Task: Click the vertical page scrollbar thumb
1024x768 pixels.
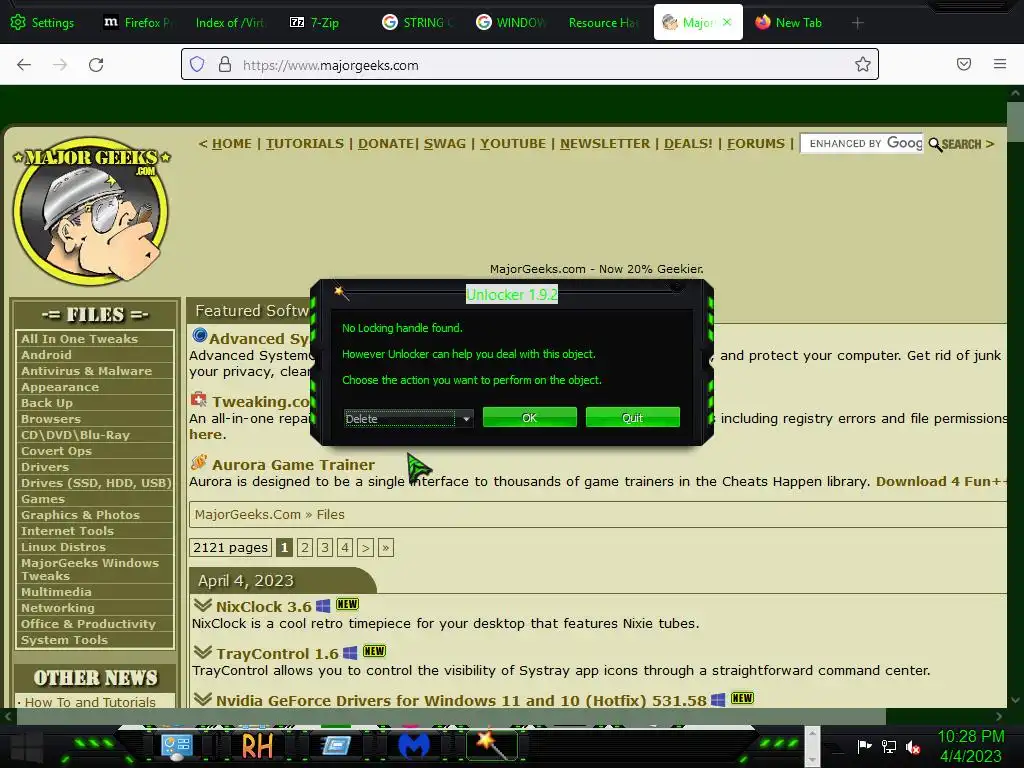Action: pos(1015,121)
